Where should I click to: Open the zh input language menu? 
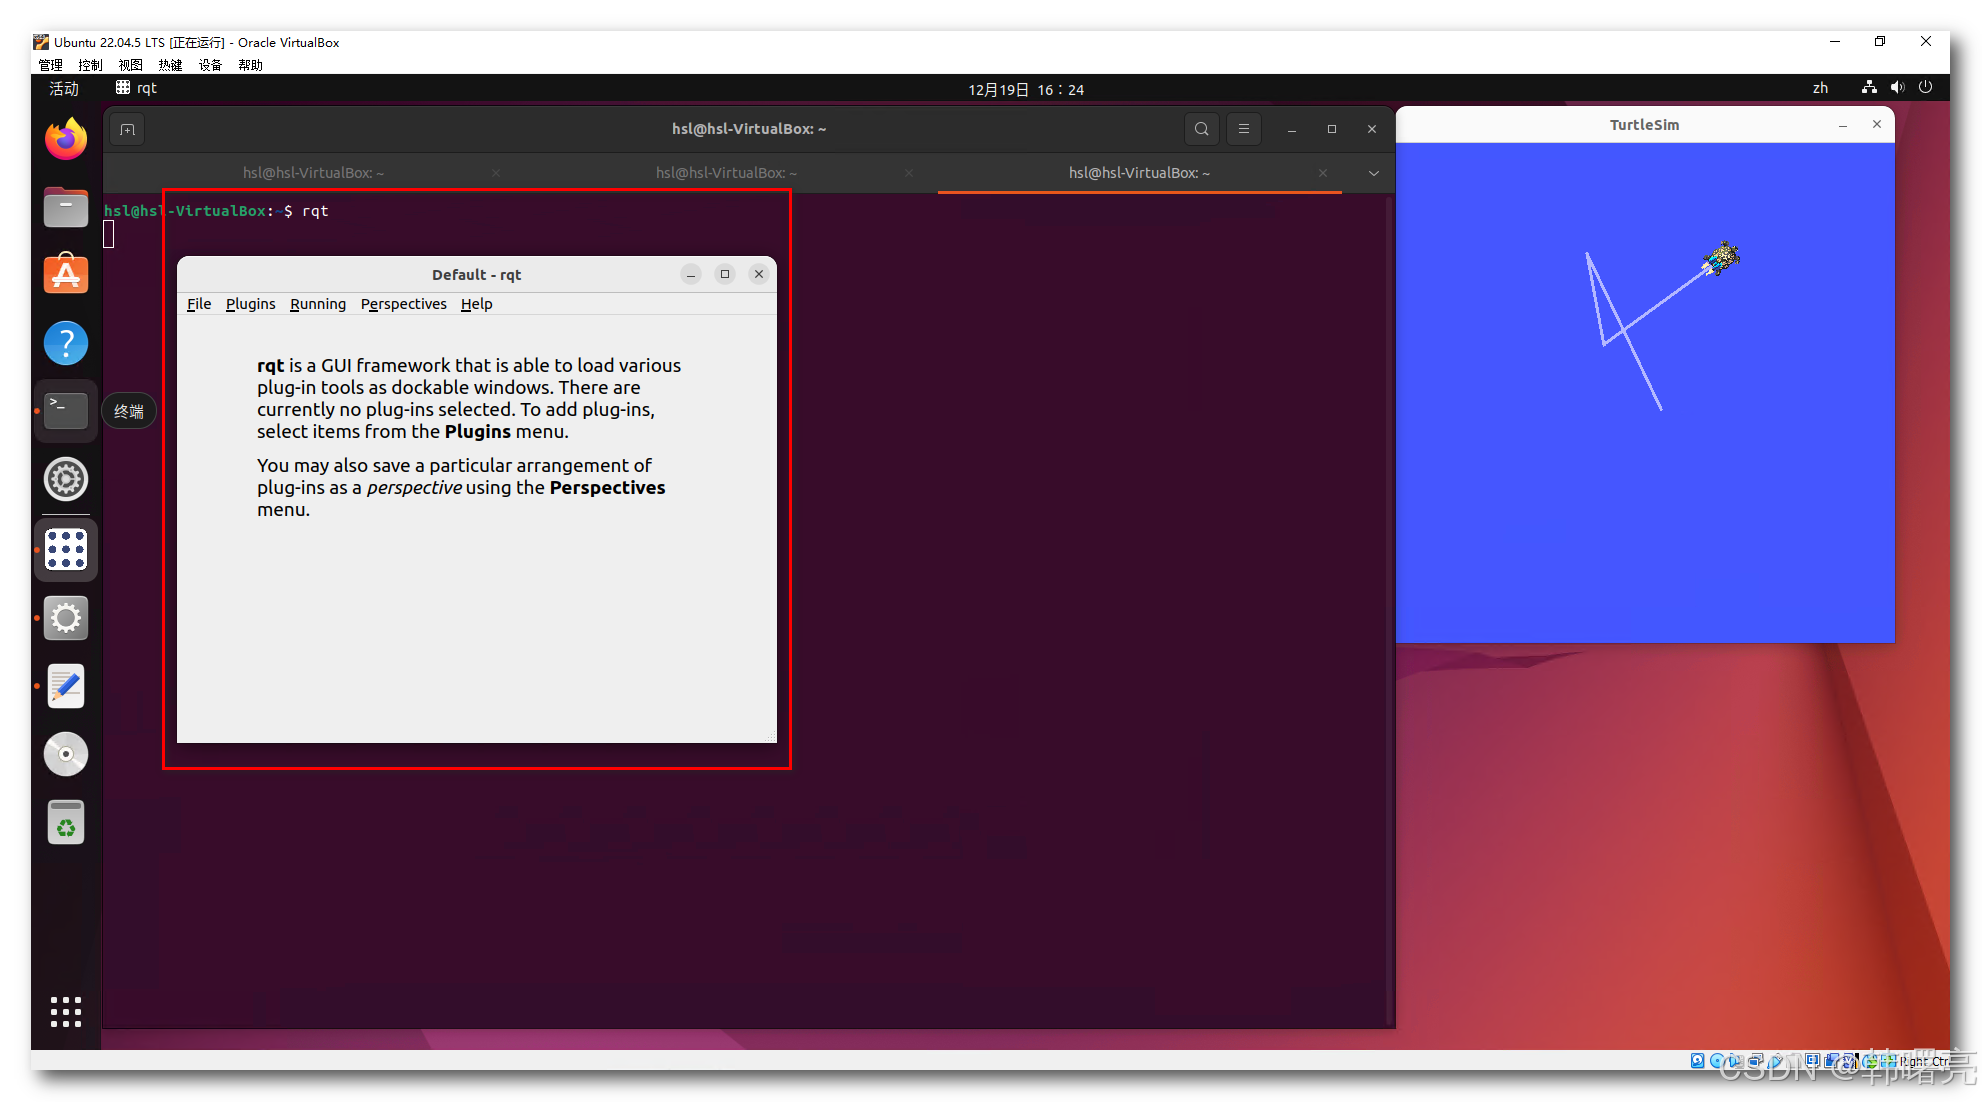(1820, 88)
